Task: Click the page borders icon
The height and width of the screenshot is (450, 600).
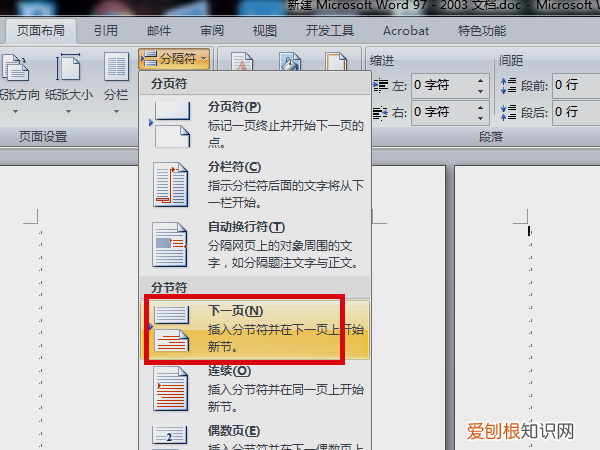Action: click(x=336, y=62)
